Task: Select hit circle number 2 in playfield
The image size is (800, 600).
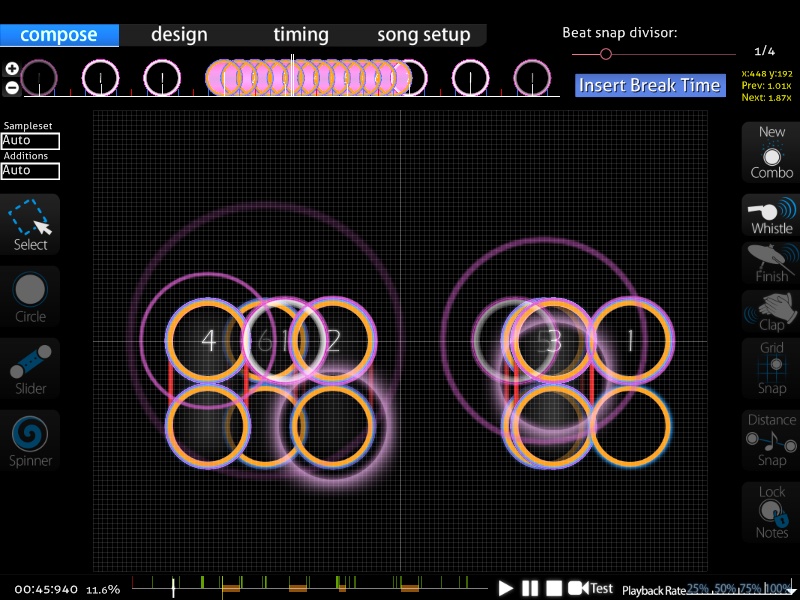Action: coord(333,340)
